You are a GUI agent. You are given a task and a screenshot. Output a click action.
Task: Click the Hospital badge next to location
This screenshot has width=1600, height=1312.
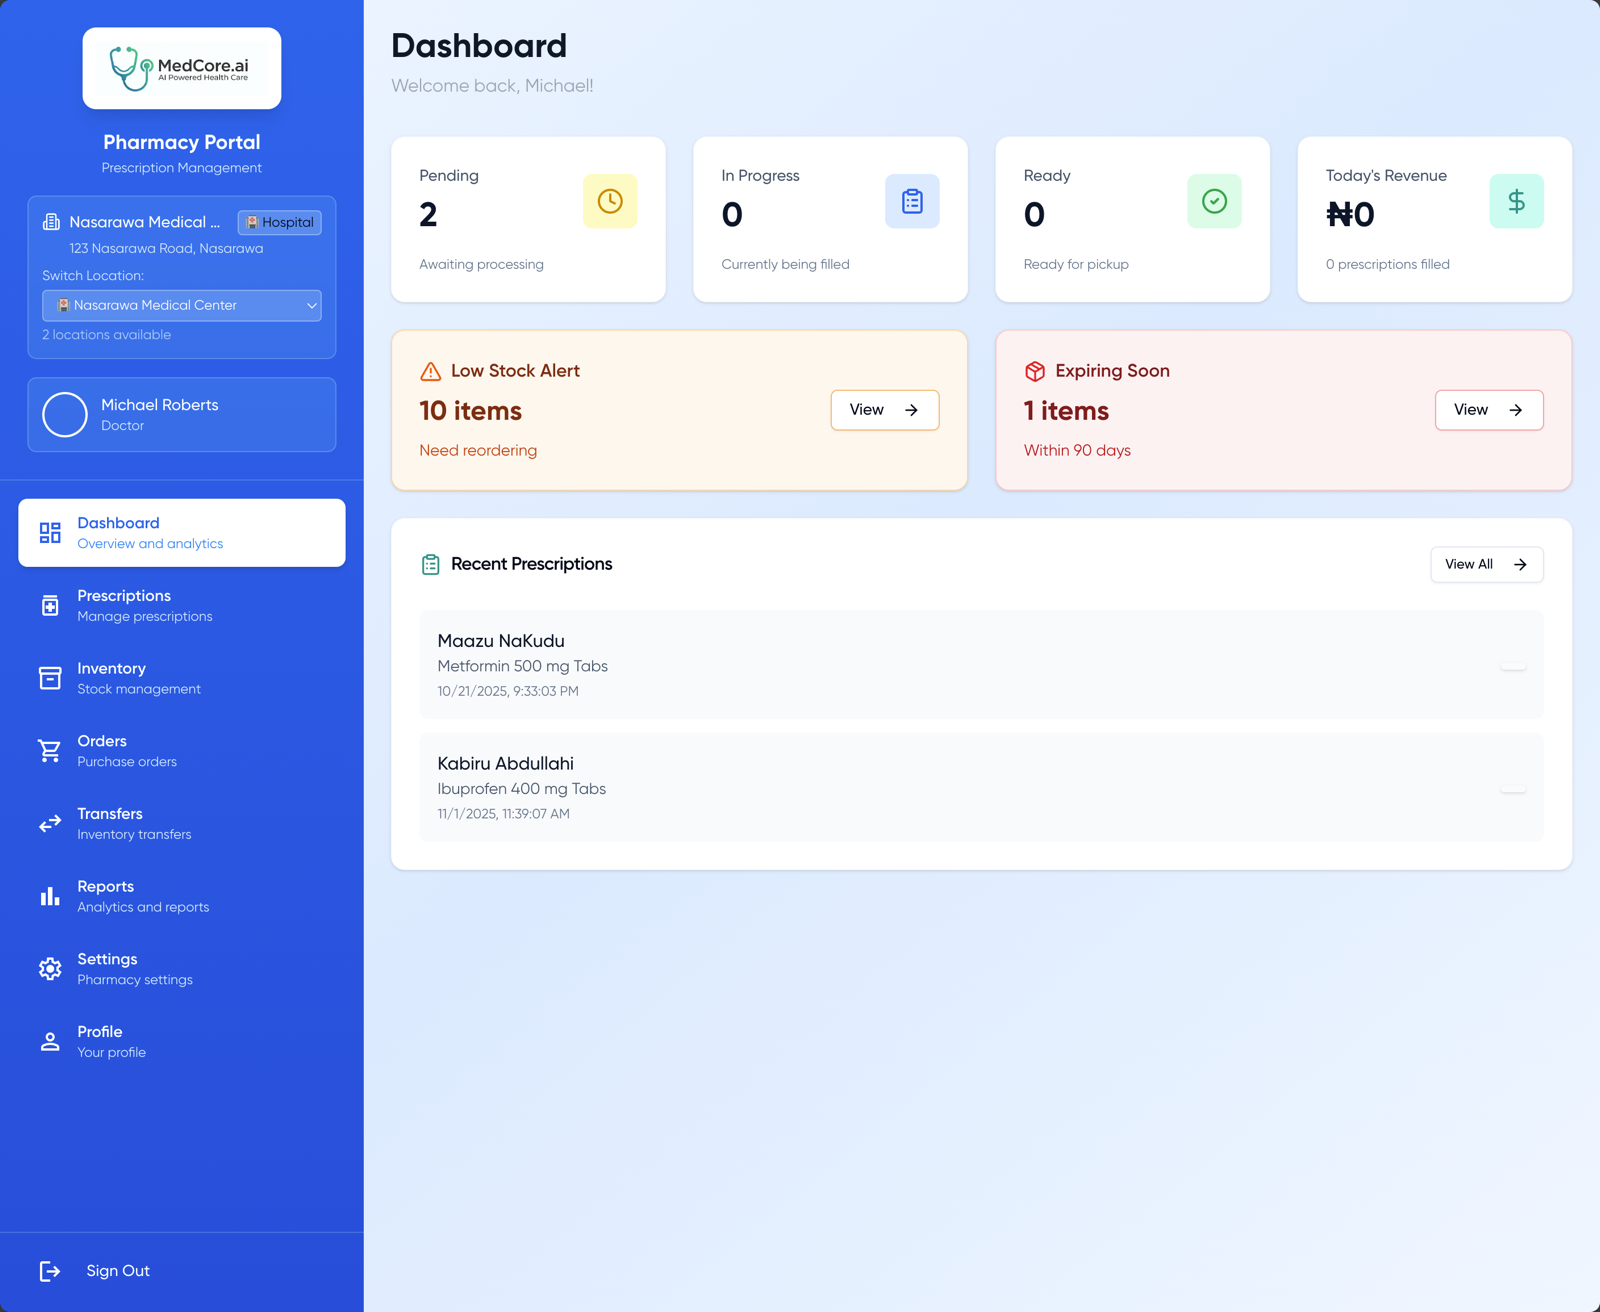(280, 222)
